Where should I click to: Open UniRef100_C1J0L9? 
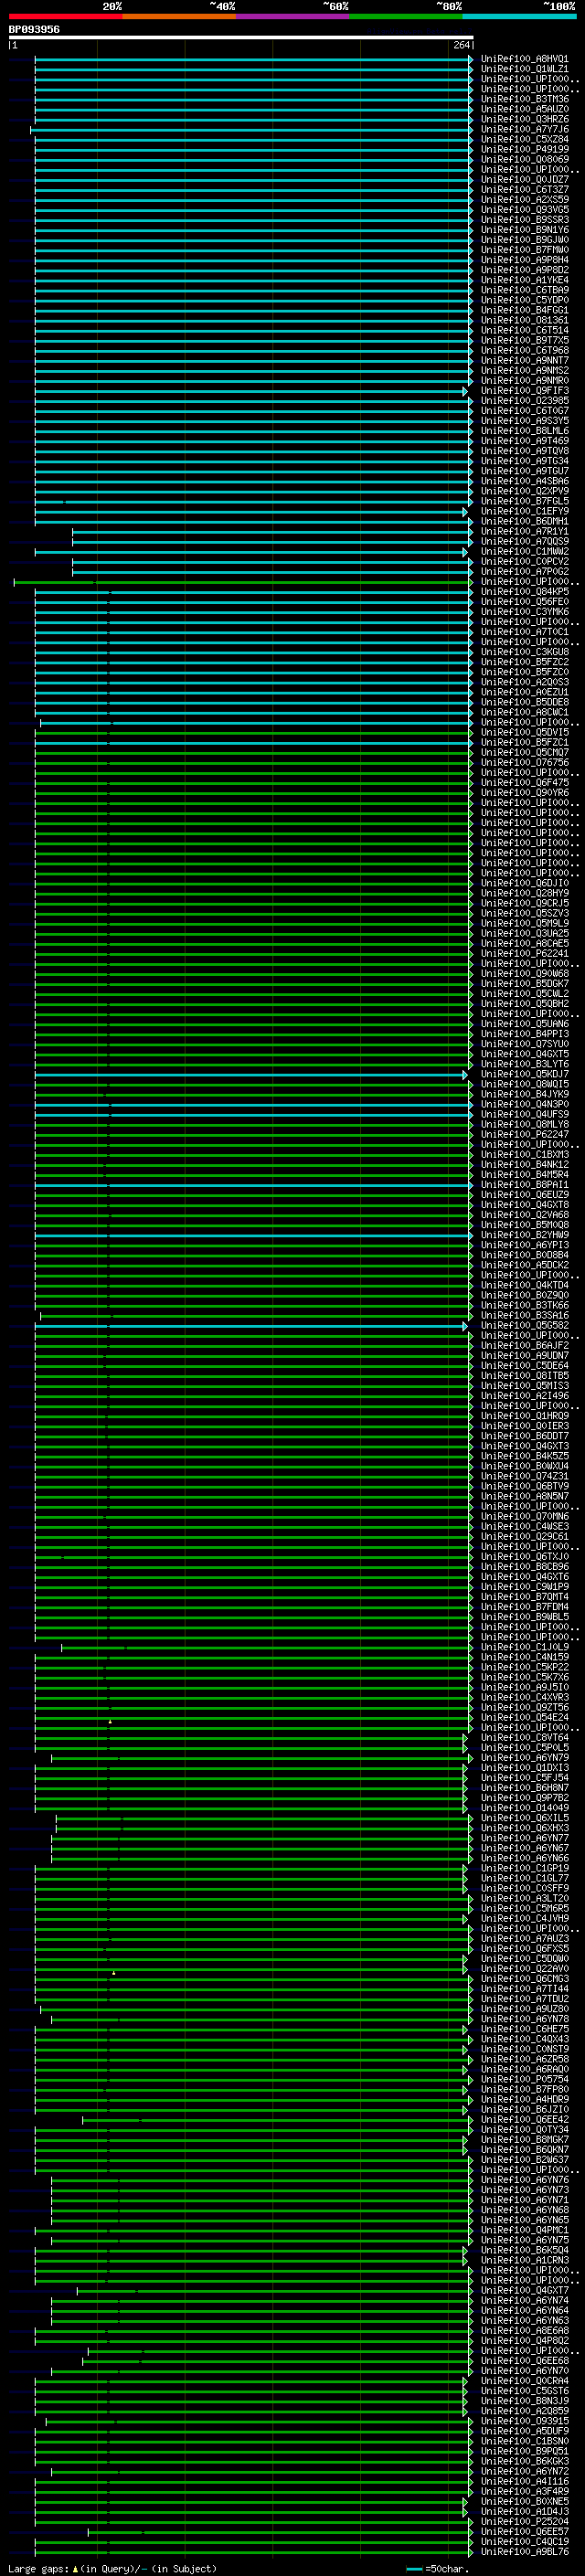525,1646
